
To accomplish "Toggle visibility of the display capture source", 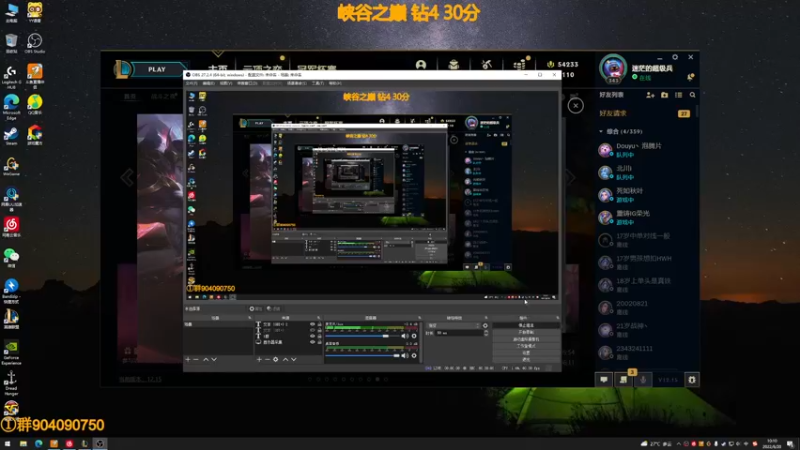I will coord(312,342).
